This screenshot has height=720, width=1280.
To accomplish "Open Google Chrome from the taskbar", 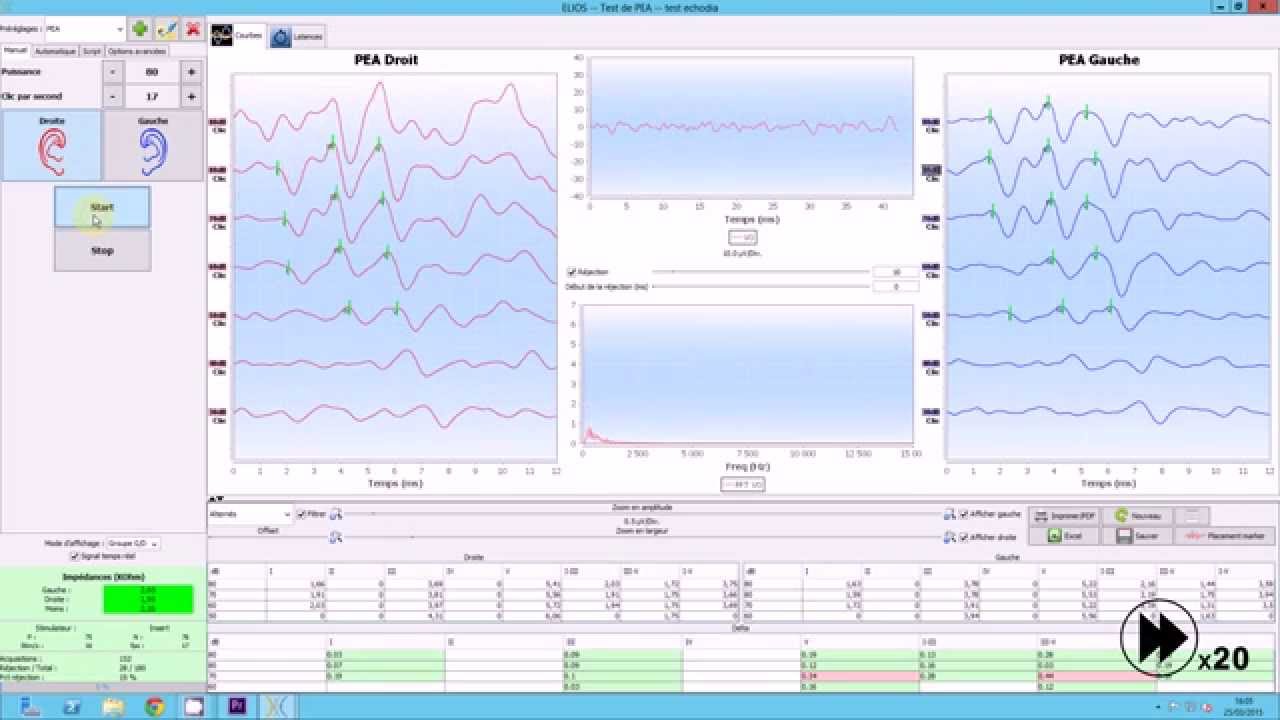I will (x=154, y=707).
